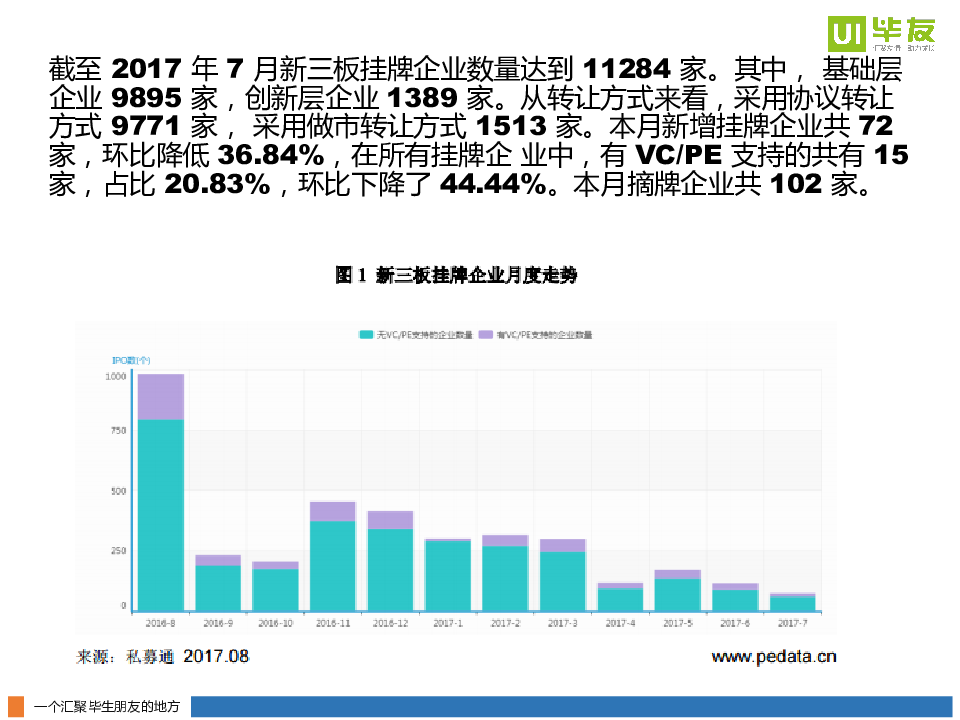This screenshot has height=720, width=960.
Task: Click the 2017-1 bar in chart
Action: coord(447,575)
